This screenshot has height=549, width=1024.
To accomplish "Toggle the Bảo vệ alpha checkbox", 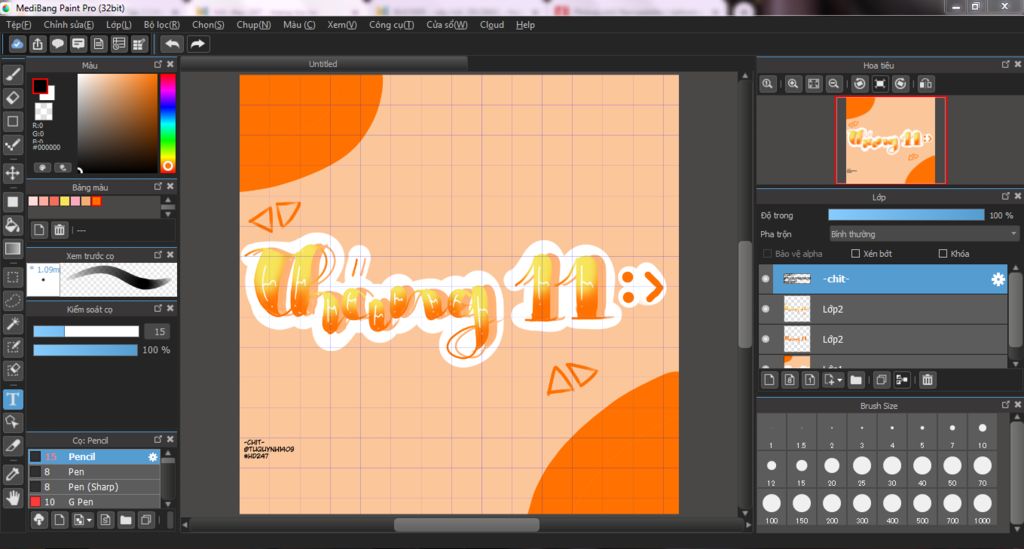I will [x=767, y=253].
